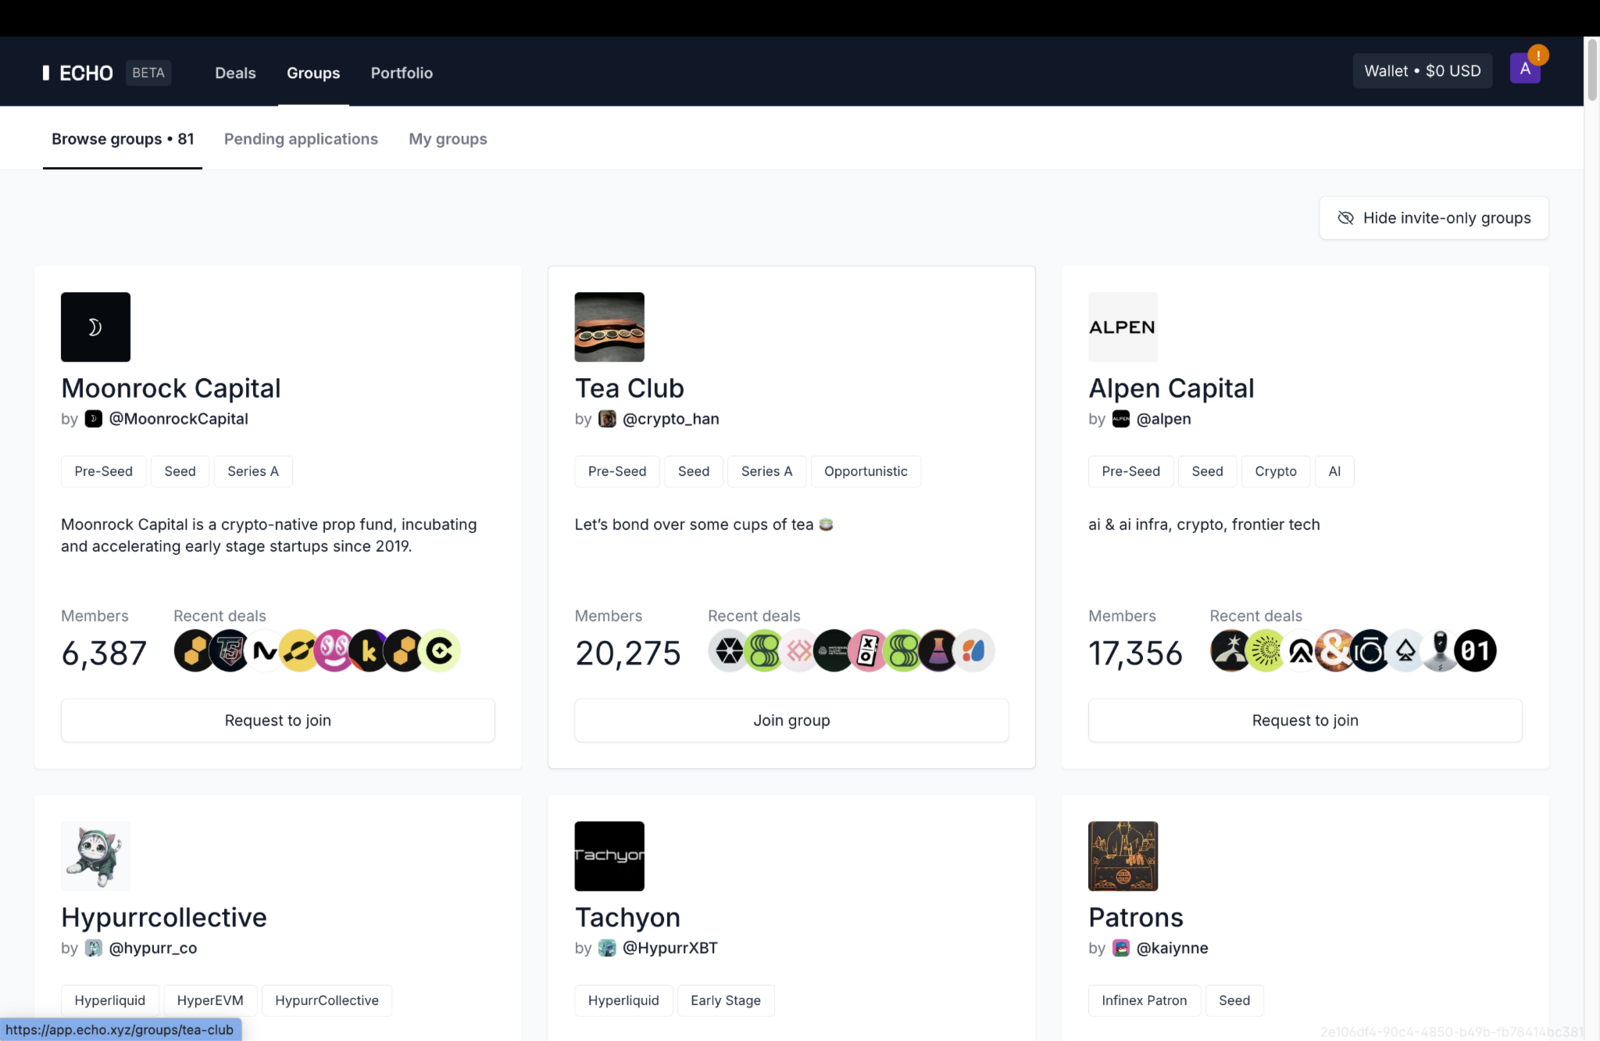Viewport: 1600px width, 1041px height.
Task: Click the HyperEVM tag on Hypurrcollective
Action: pyautogui.click(x=210, y=1000)
